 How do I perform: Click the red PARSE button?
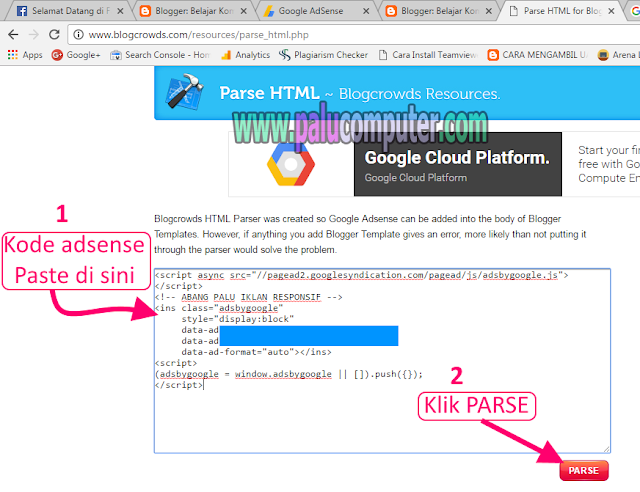pos(584,470)
